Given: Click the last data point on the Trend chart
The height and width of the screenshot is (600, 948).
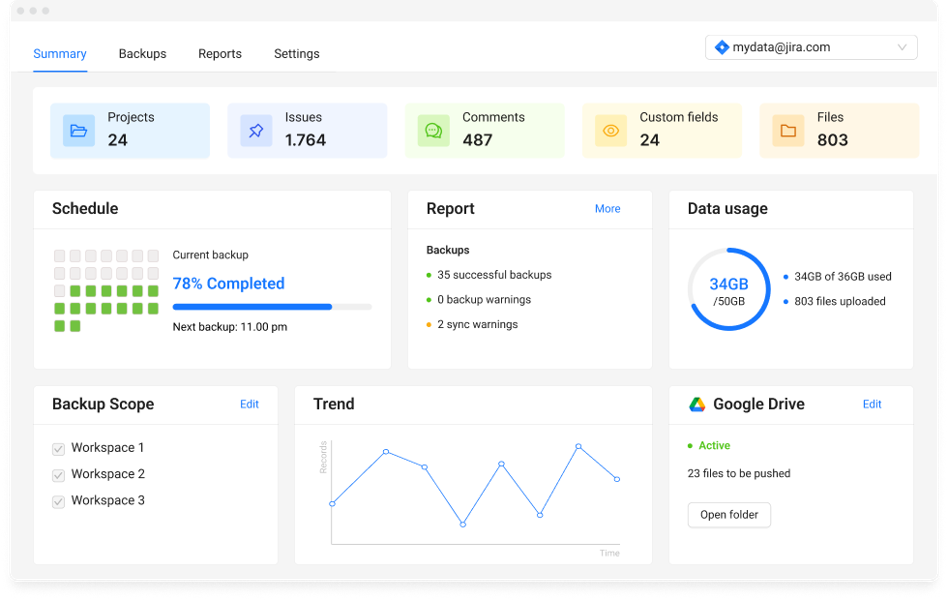Looking at the screenshot, I should pos(617,480).
